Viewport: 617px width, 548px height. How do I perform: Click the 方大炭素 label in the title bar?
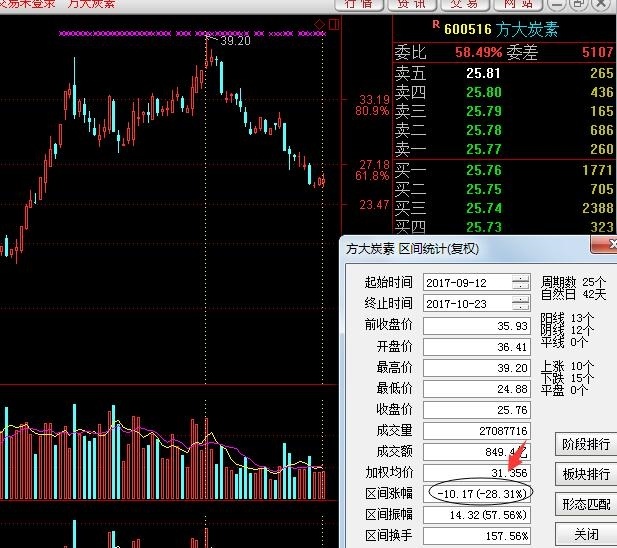pyautogui.click(x=91, y=4)
